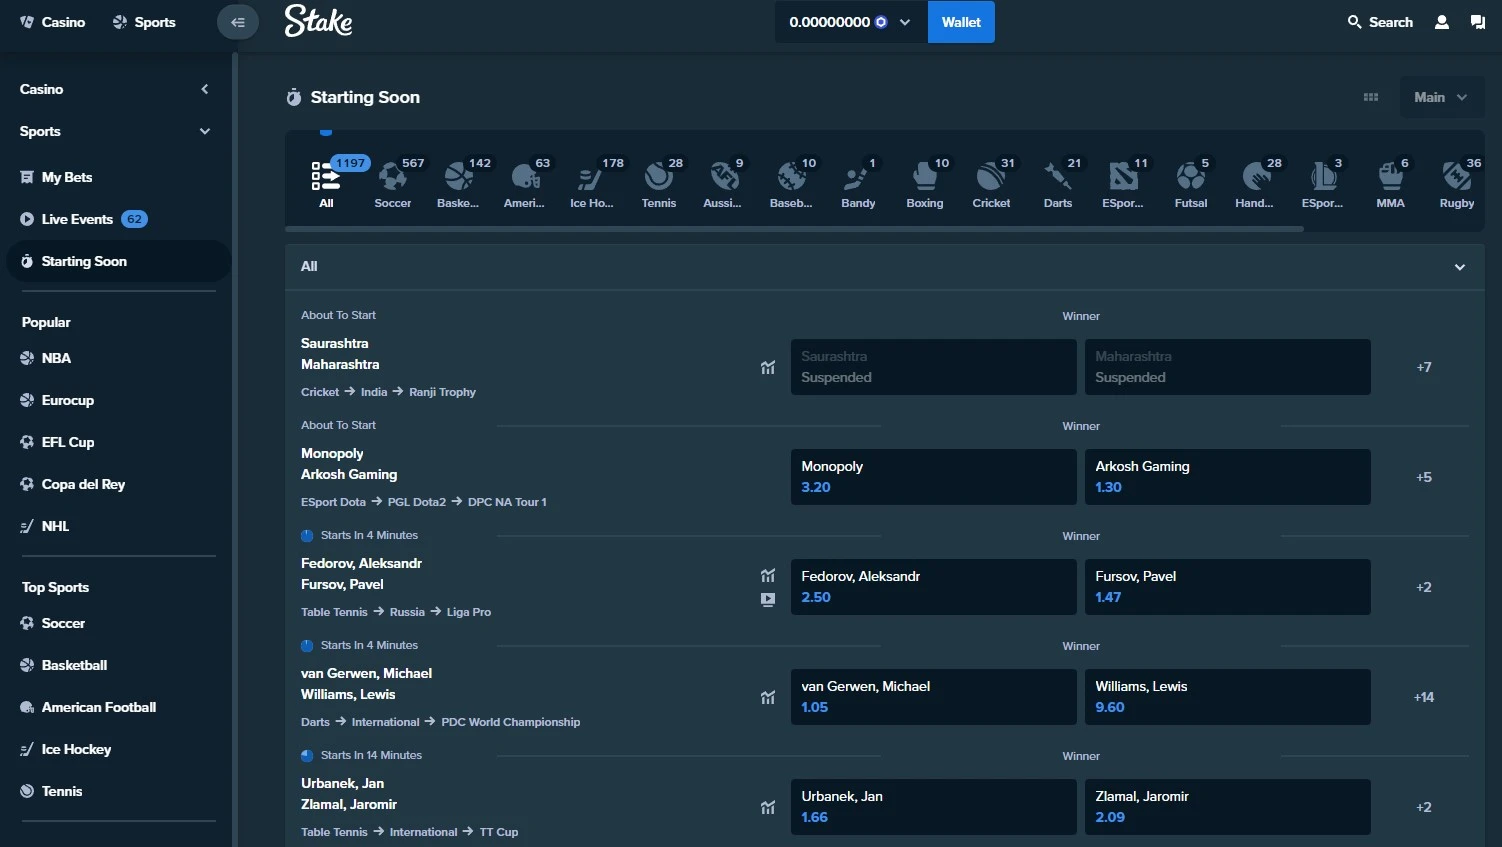Collapse the sidebar with arrow button
This screenshot has width=1502, height=847.
(238, 22)
